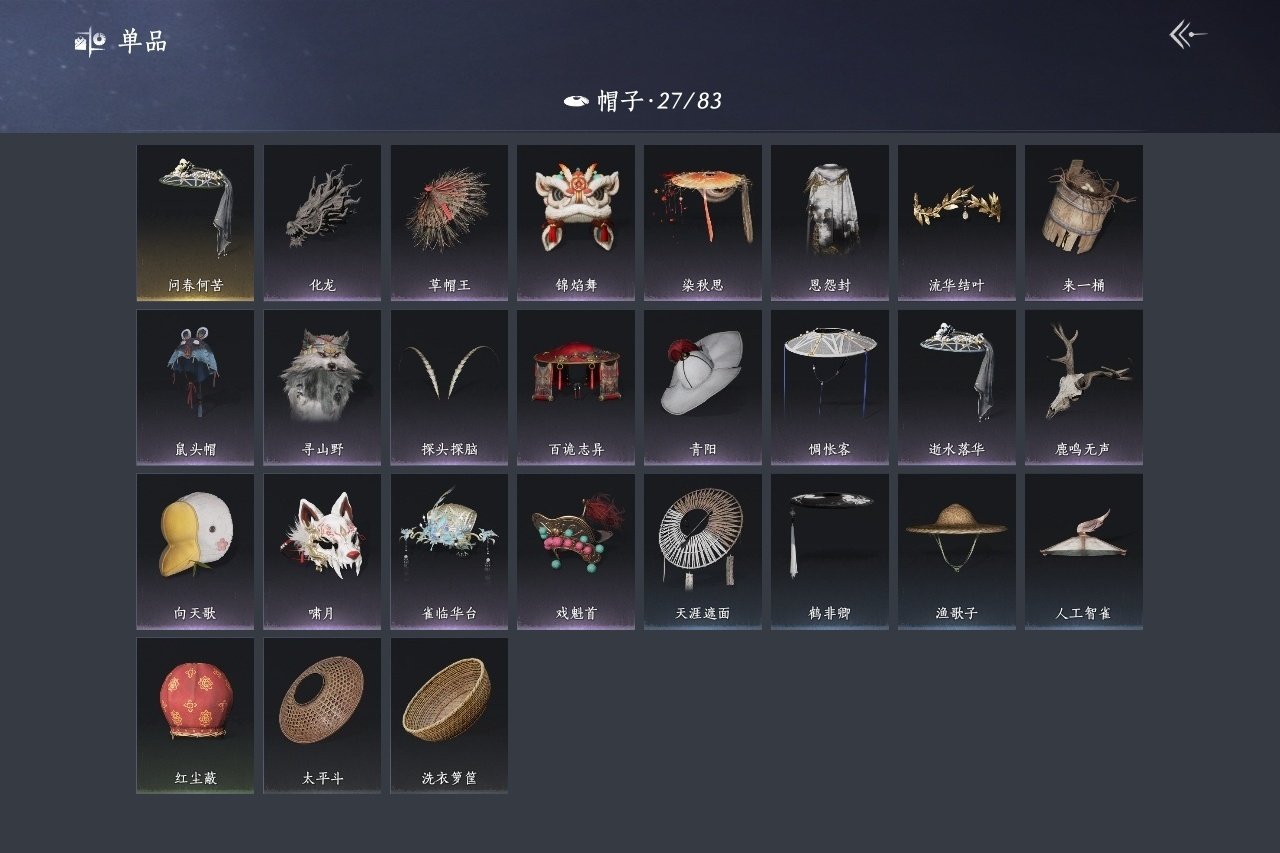
Task: Select the 问春何苦 highlighted hat item
Action: point(195,222)
